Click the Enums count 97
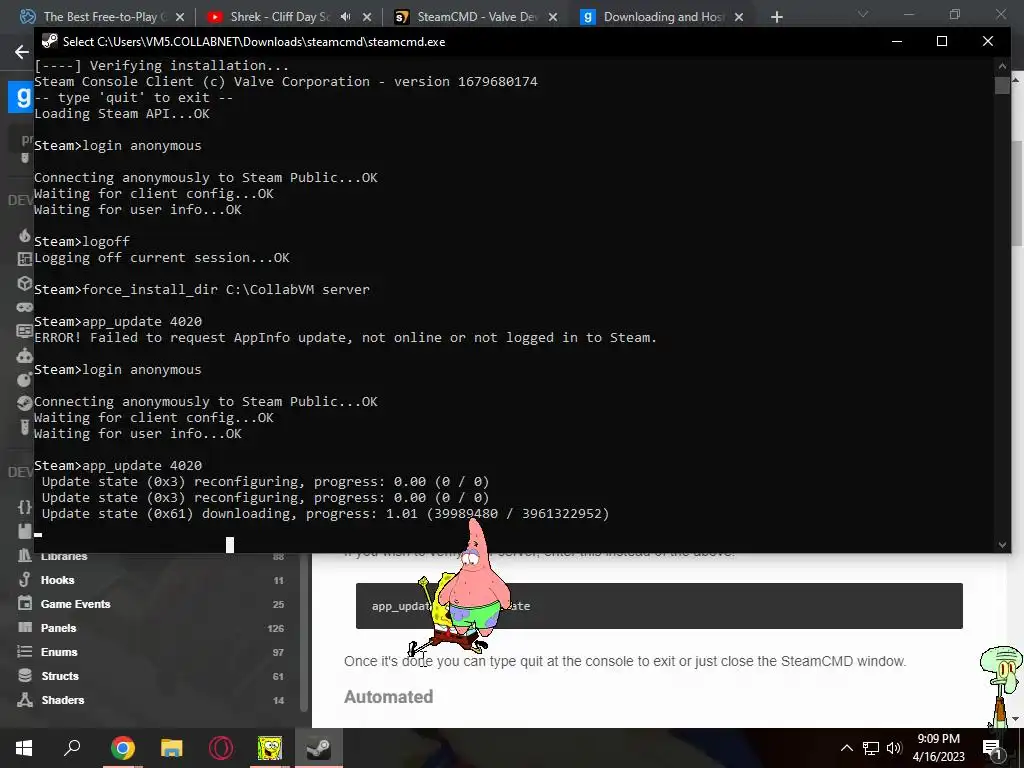Viewport: 1024px width, 768px height. [278, 652]
